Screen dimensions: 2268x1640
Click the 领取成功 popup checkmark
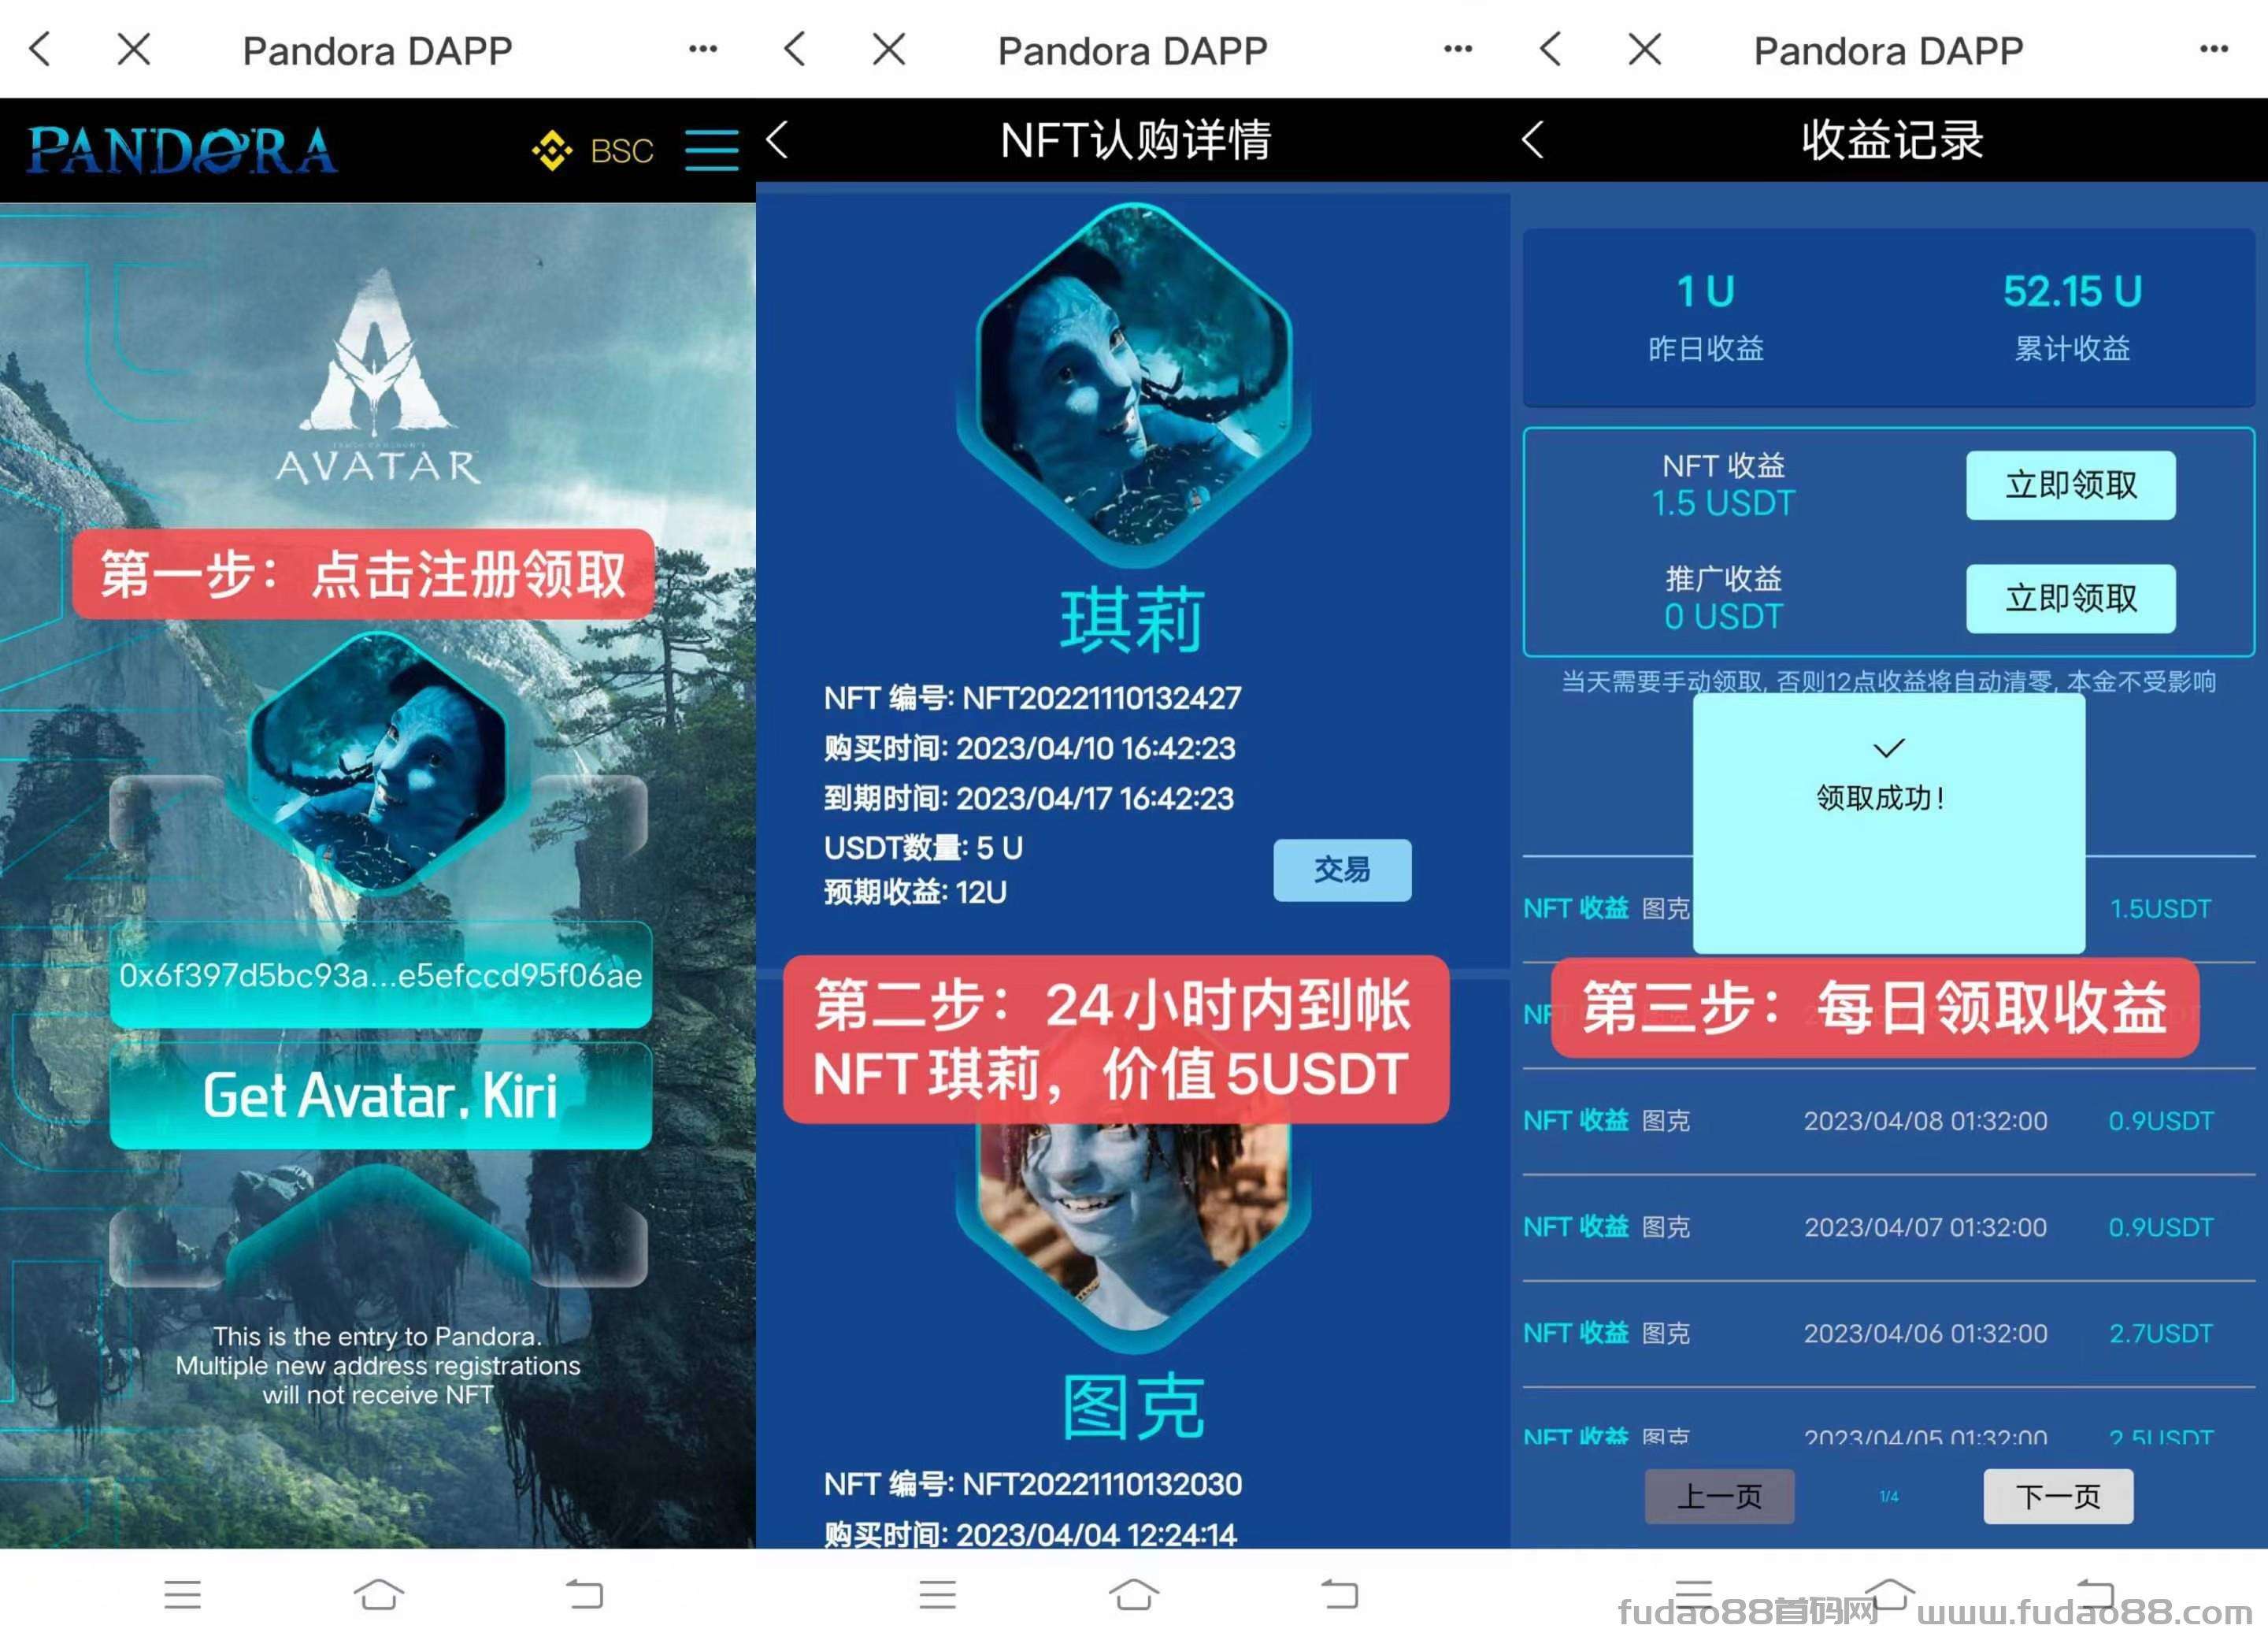(1888, 748)
